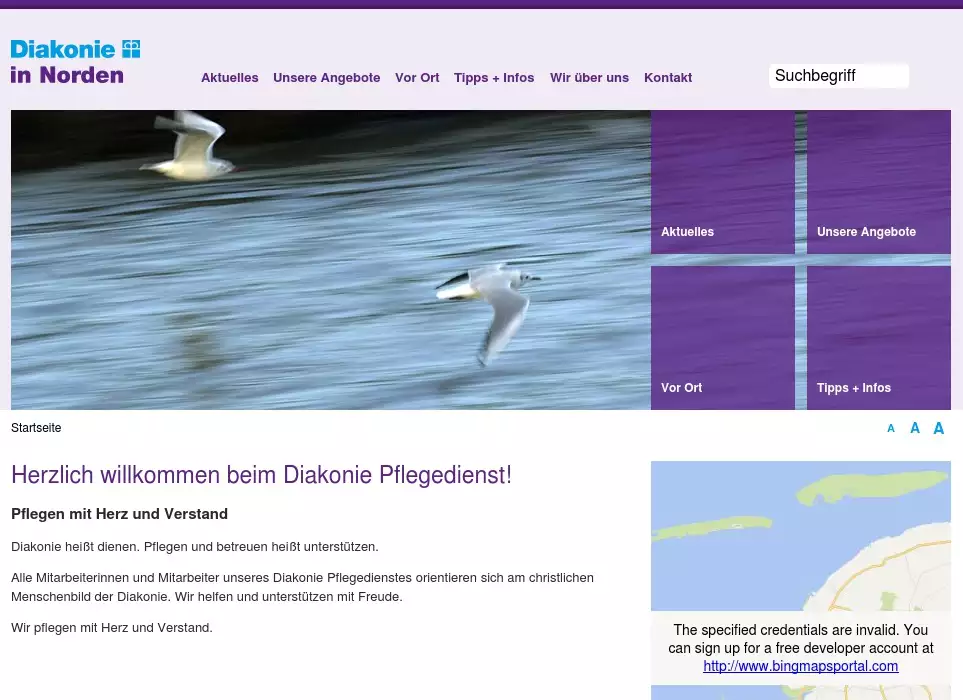Click the purple Aktuelles tile
Screen dimensions: 963x700
(722, 182)
